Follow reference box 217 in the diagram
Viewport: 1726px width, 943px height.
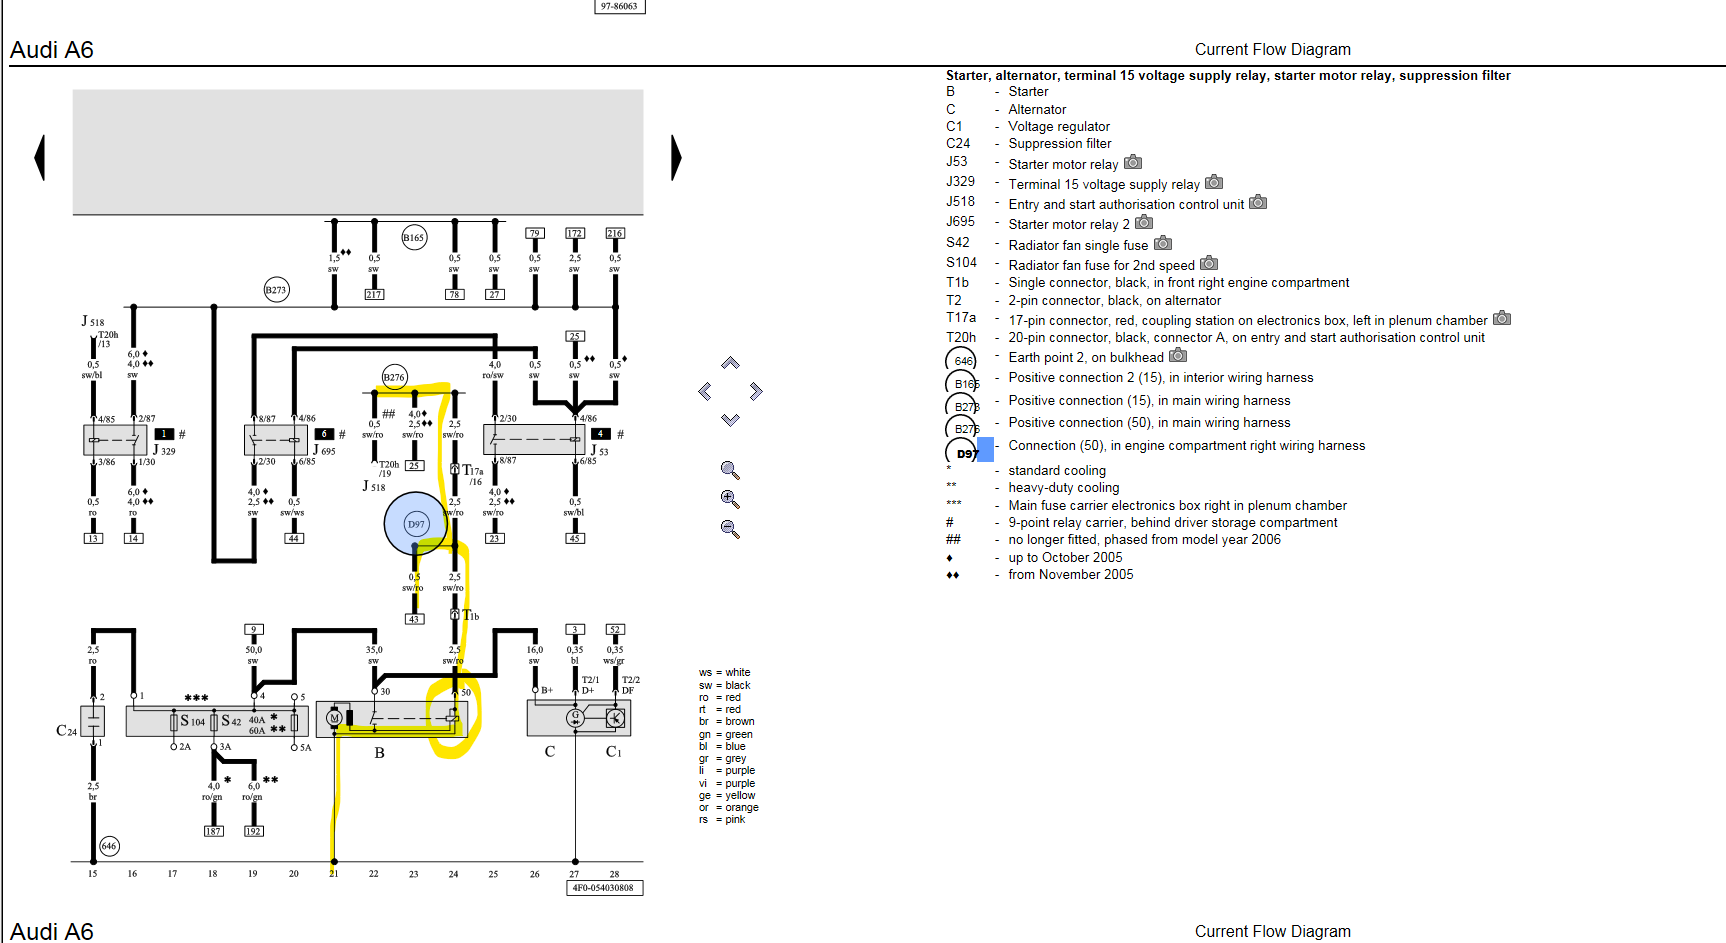[x=374, y=295]
